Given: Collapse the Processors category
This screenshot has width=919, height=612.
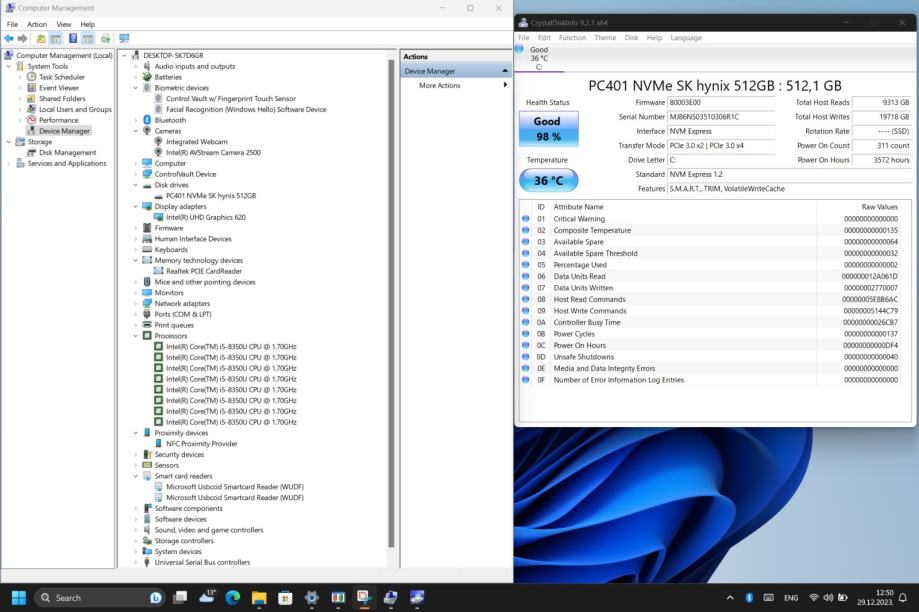Looking at the screenshot, I should [x=137, y=336].
